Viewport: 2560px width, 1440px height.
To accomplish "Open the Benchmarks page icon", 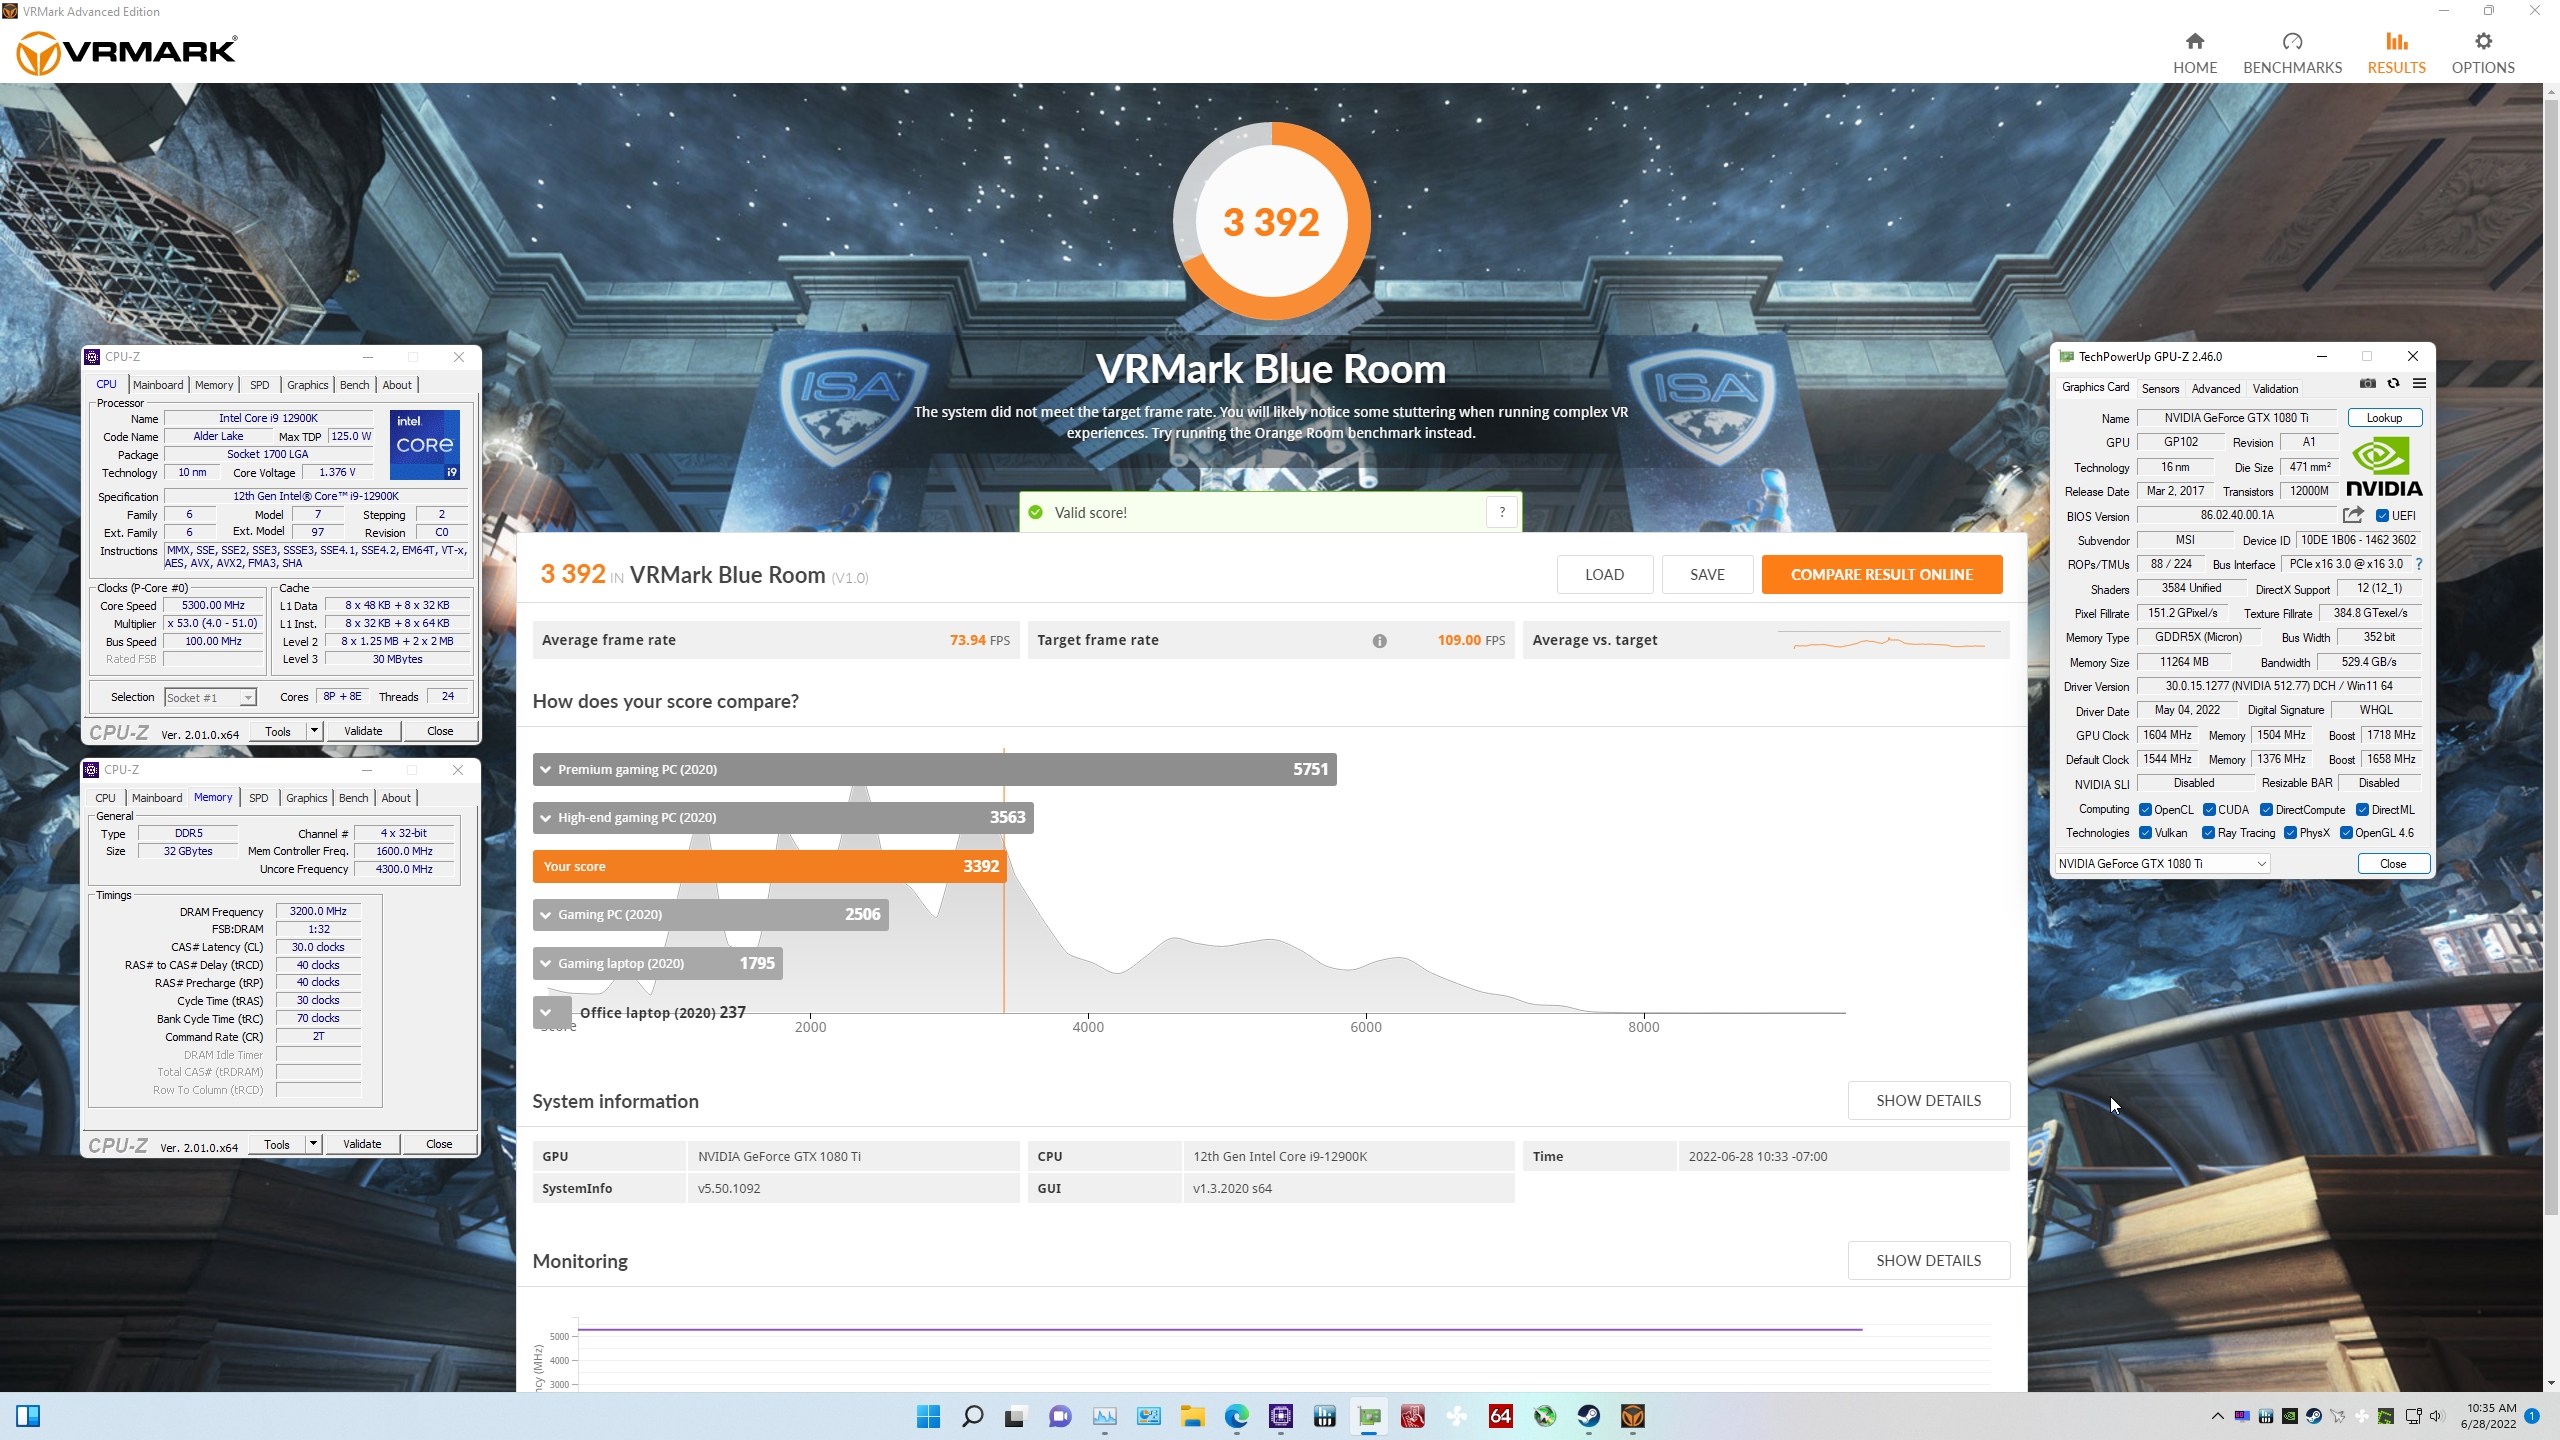I will point(2292,41).
